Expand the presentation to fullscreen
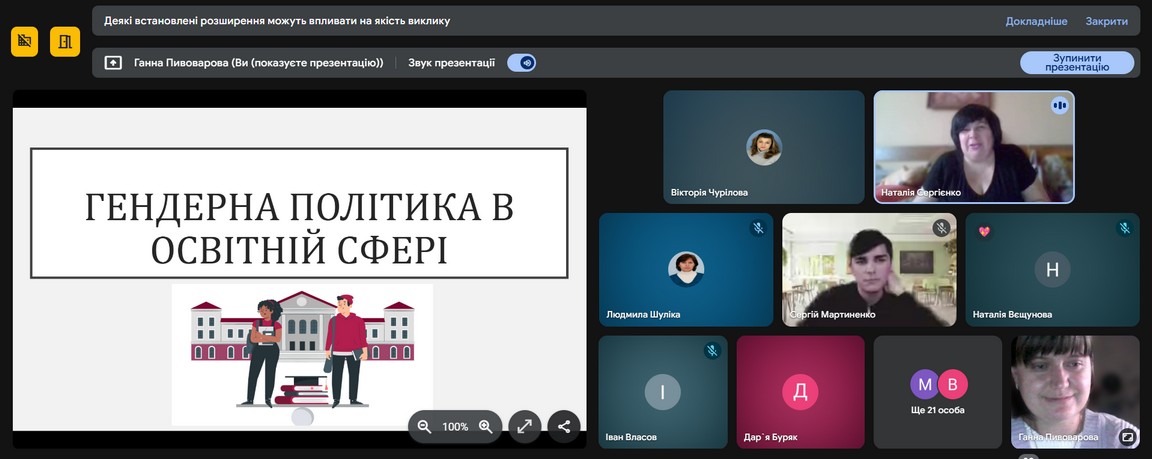 click(524, 427)
